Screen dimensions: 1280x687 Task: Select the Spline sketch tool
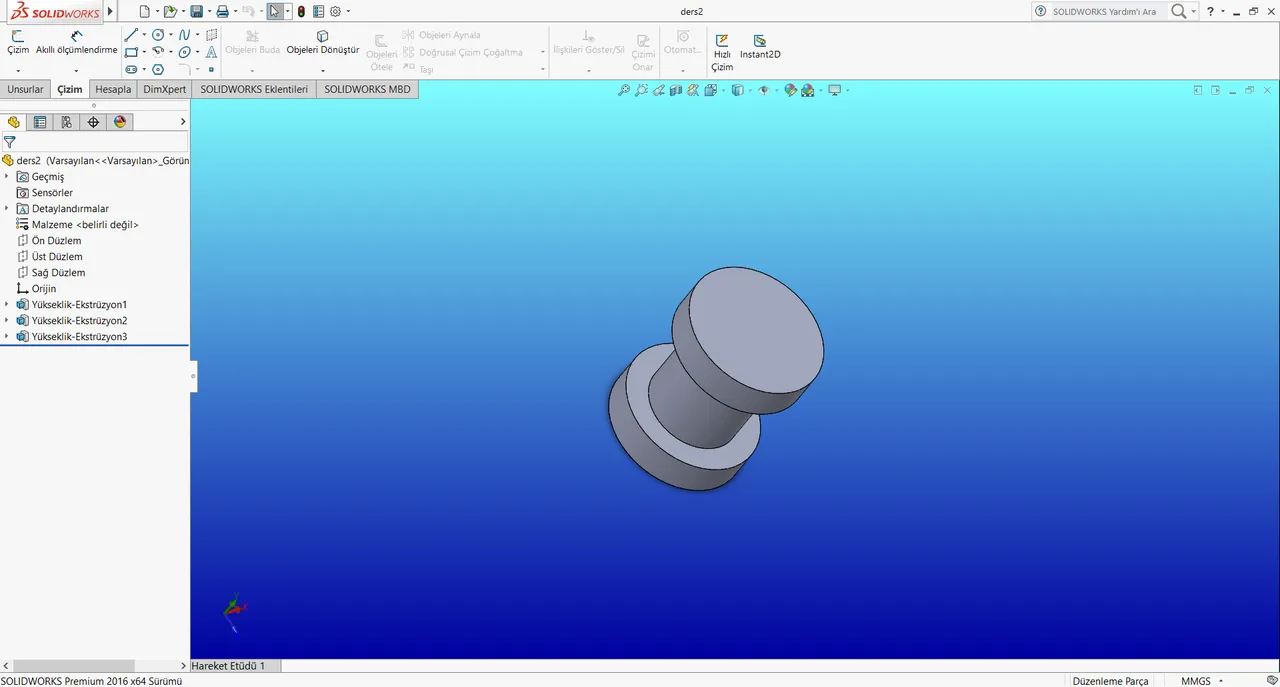coord(184,35)
